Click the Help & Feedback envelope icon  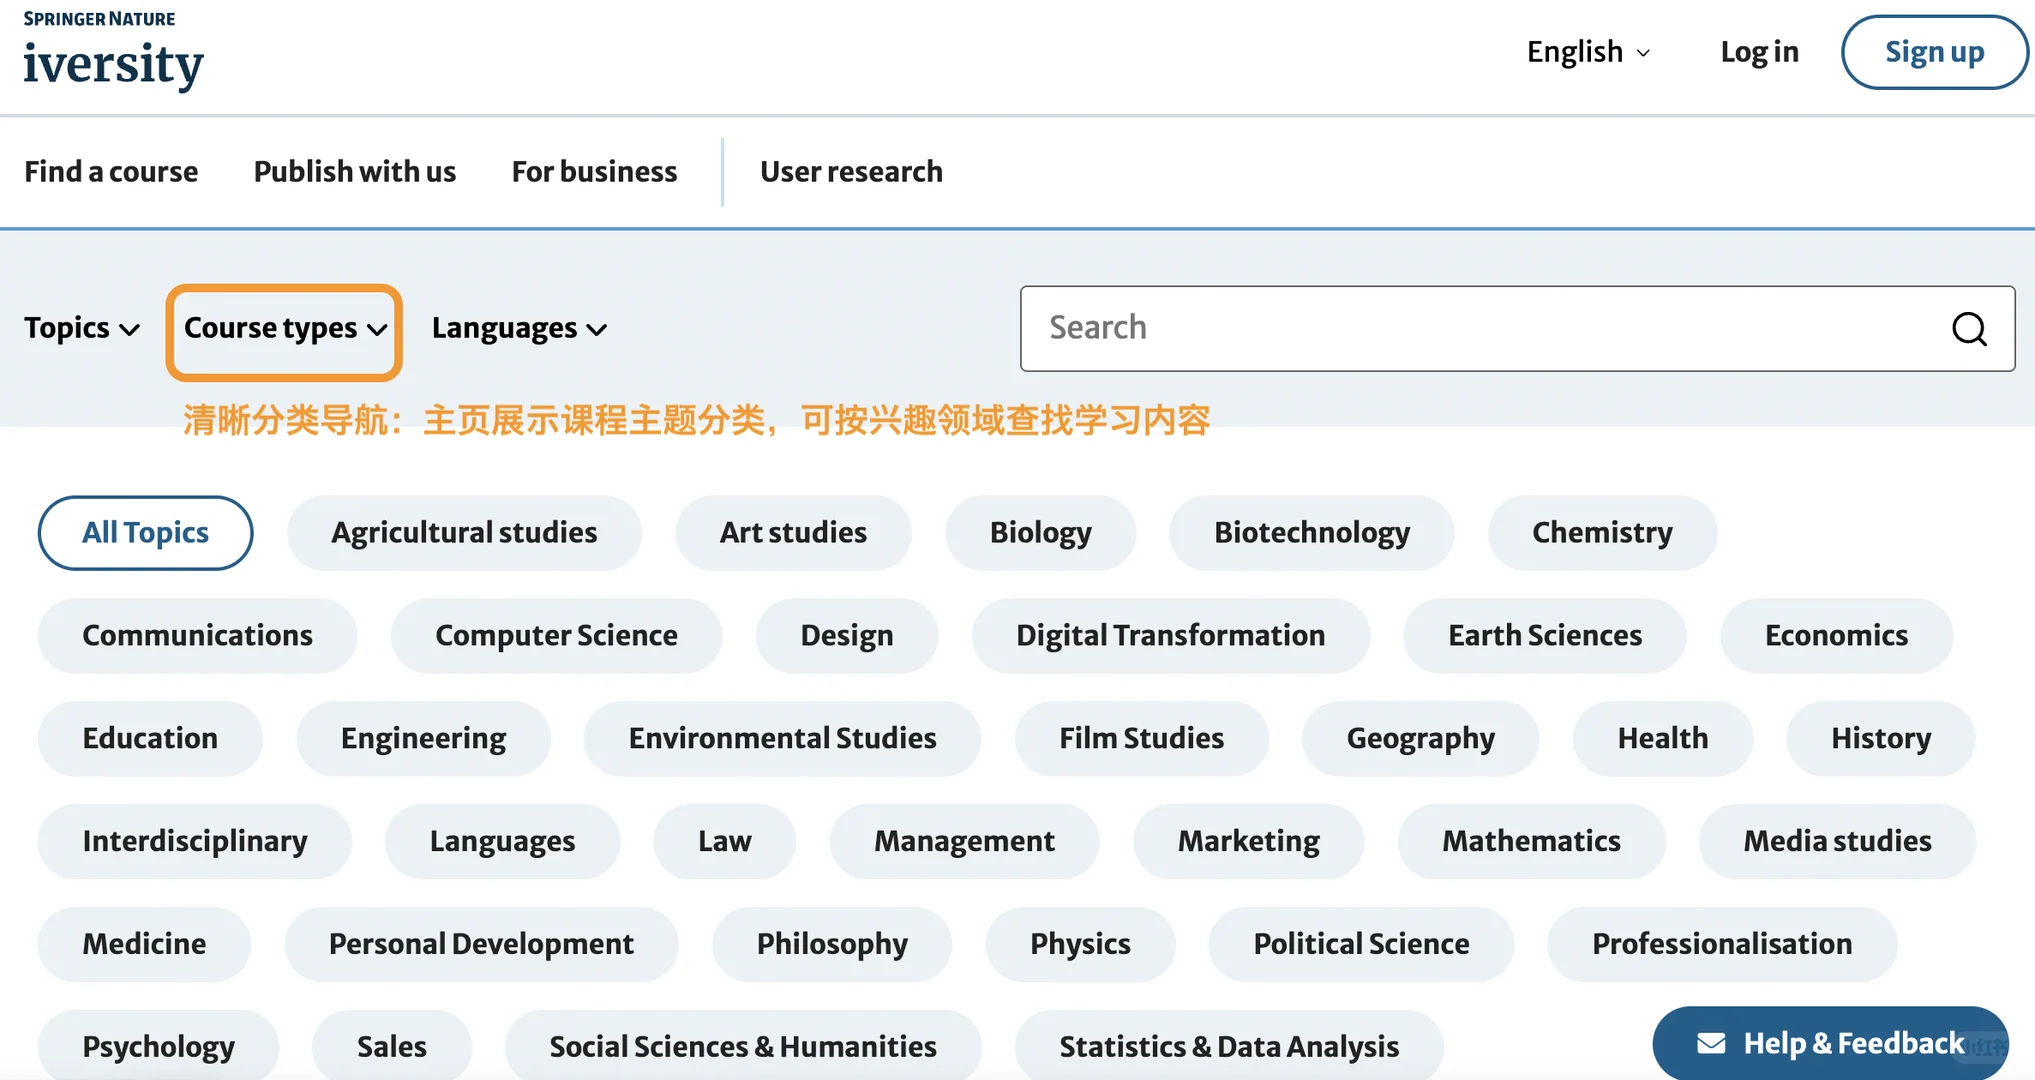point(1713,1043)
